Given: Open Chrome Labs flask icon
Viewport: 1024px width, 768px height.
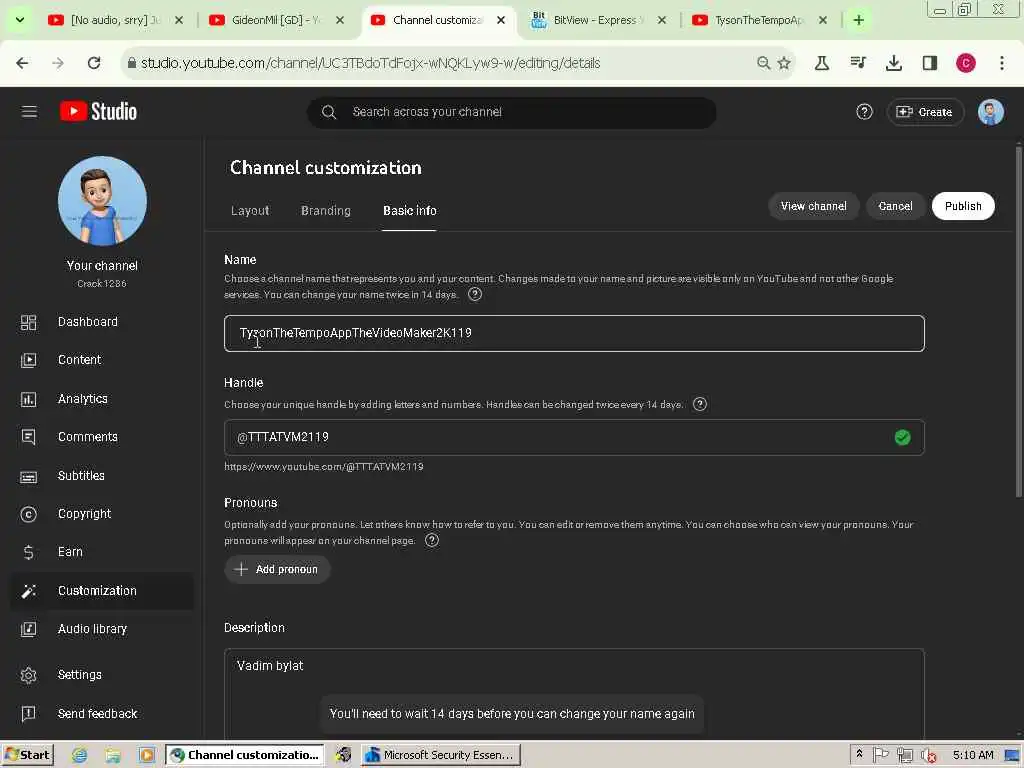Looking at the screenshot, I should (822, 63).
